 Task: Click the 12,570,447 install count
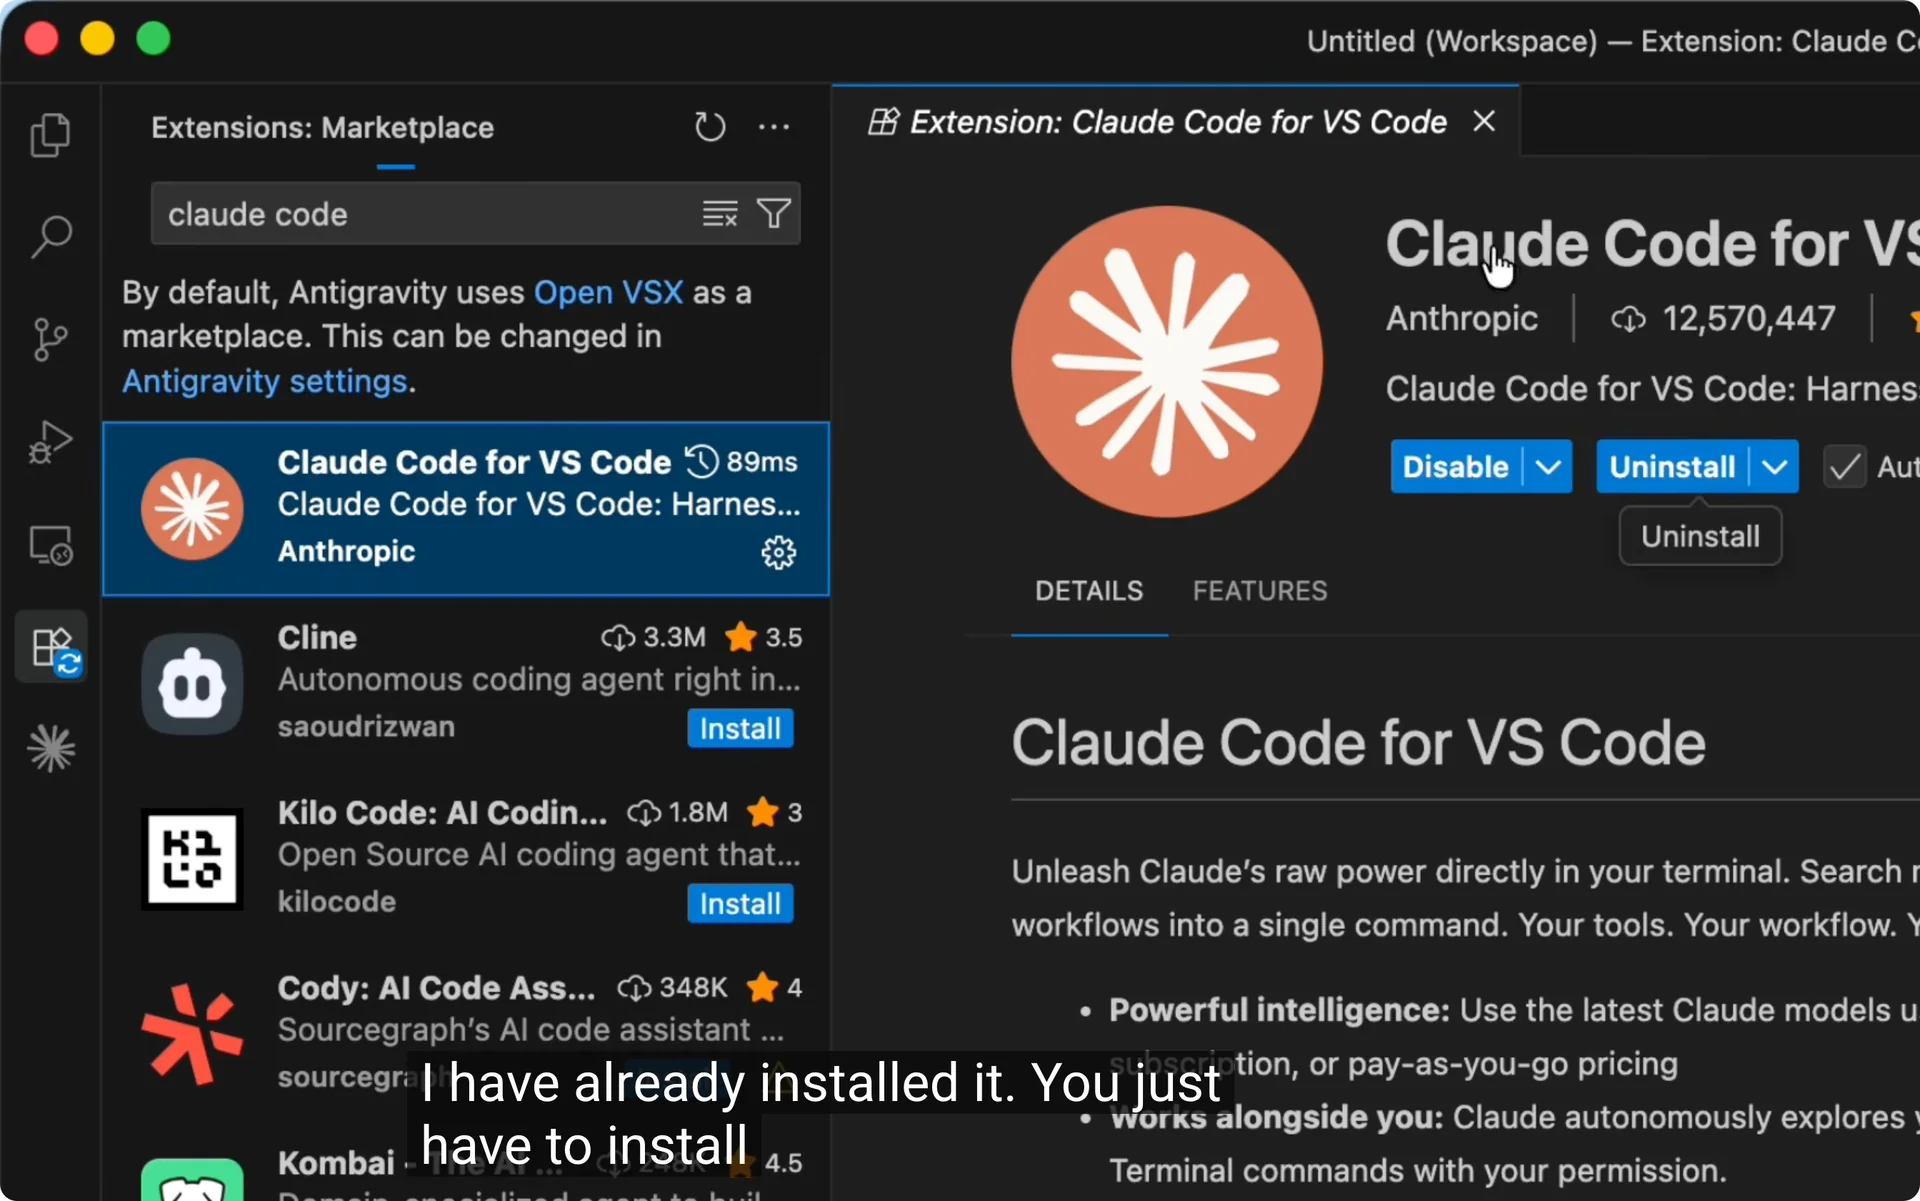(x=1723, y=318)
